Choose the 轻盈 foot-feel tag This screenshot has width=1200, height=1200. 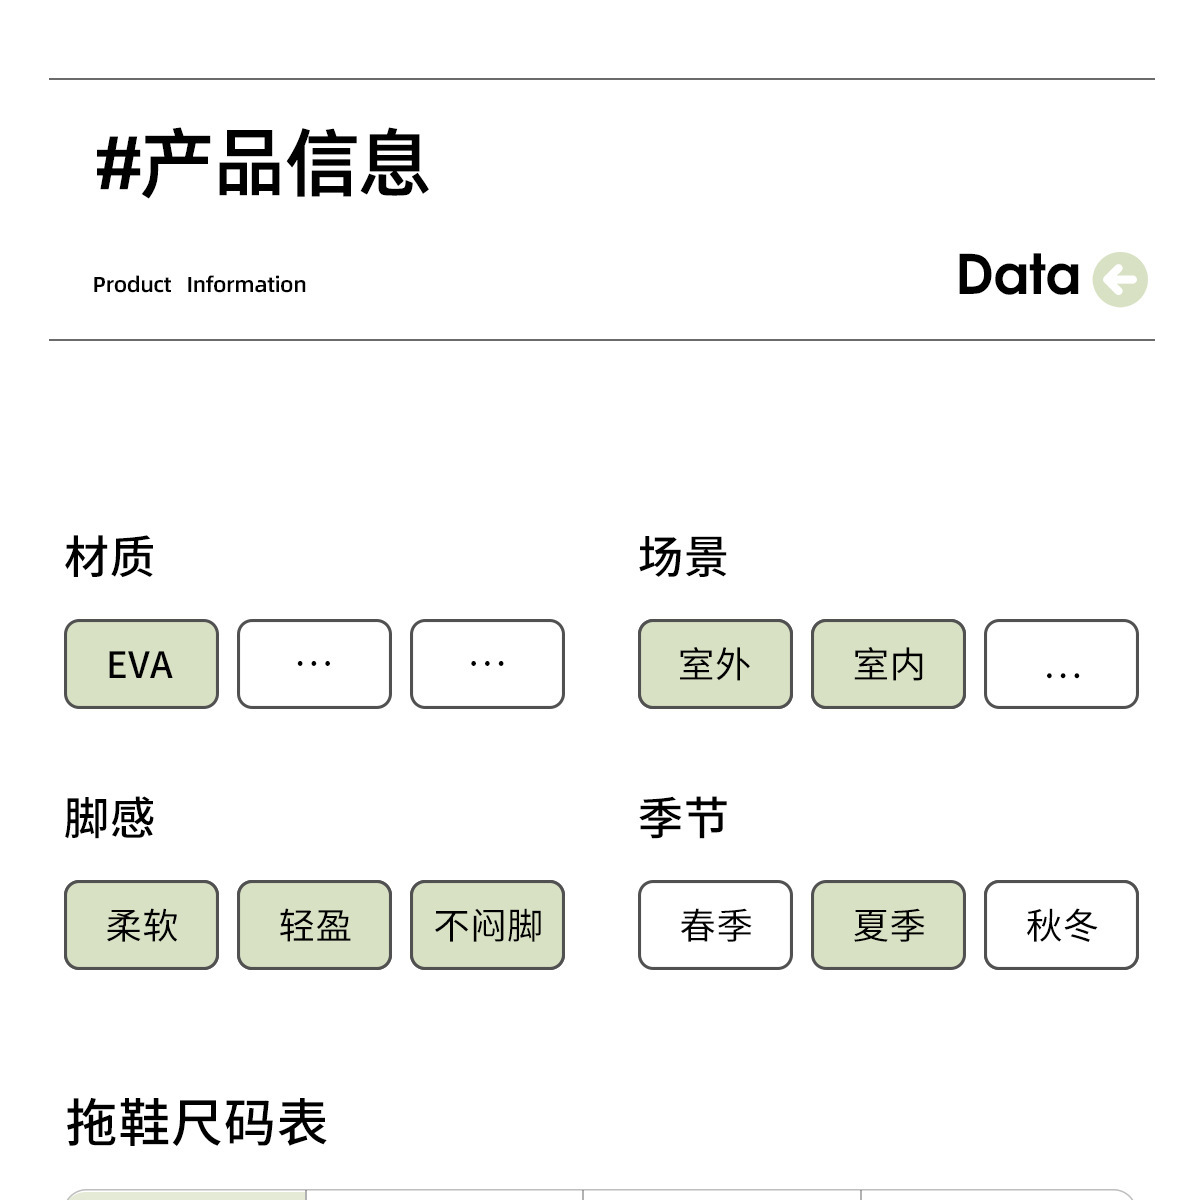pyautogui.click(x=314, y=925)
